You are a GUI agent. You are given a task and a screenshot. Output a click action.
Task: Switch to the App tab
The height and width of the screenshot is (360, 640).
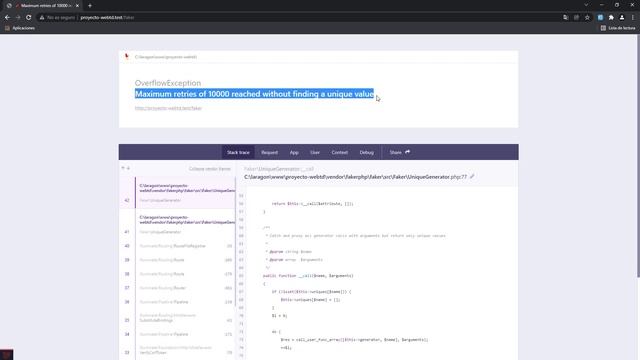tap(294, 152)
